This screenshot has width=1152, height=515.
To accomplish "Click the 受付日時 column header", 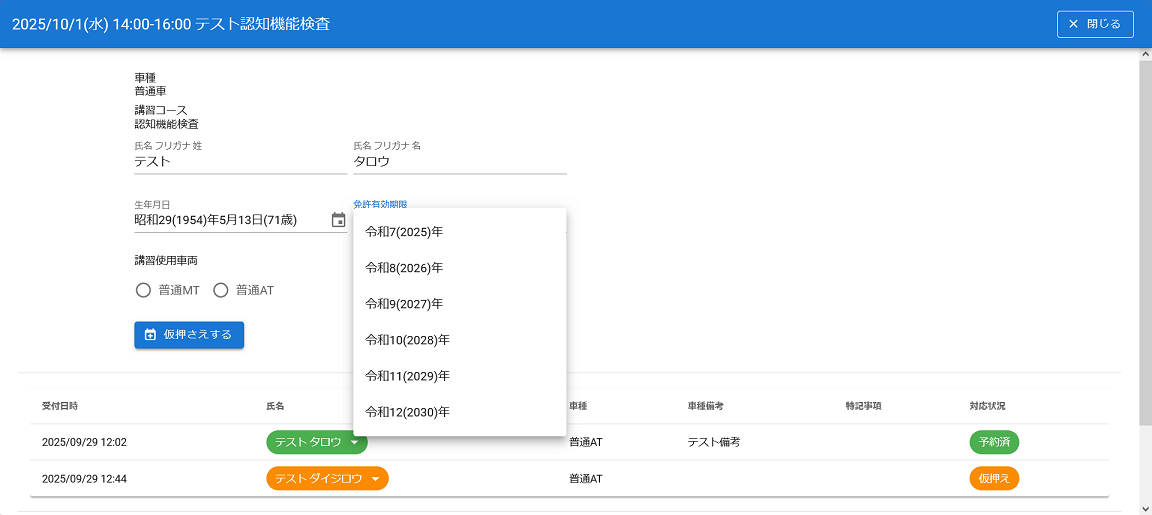I will (60, 406).
